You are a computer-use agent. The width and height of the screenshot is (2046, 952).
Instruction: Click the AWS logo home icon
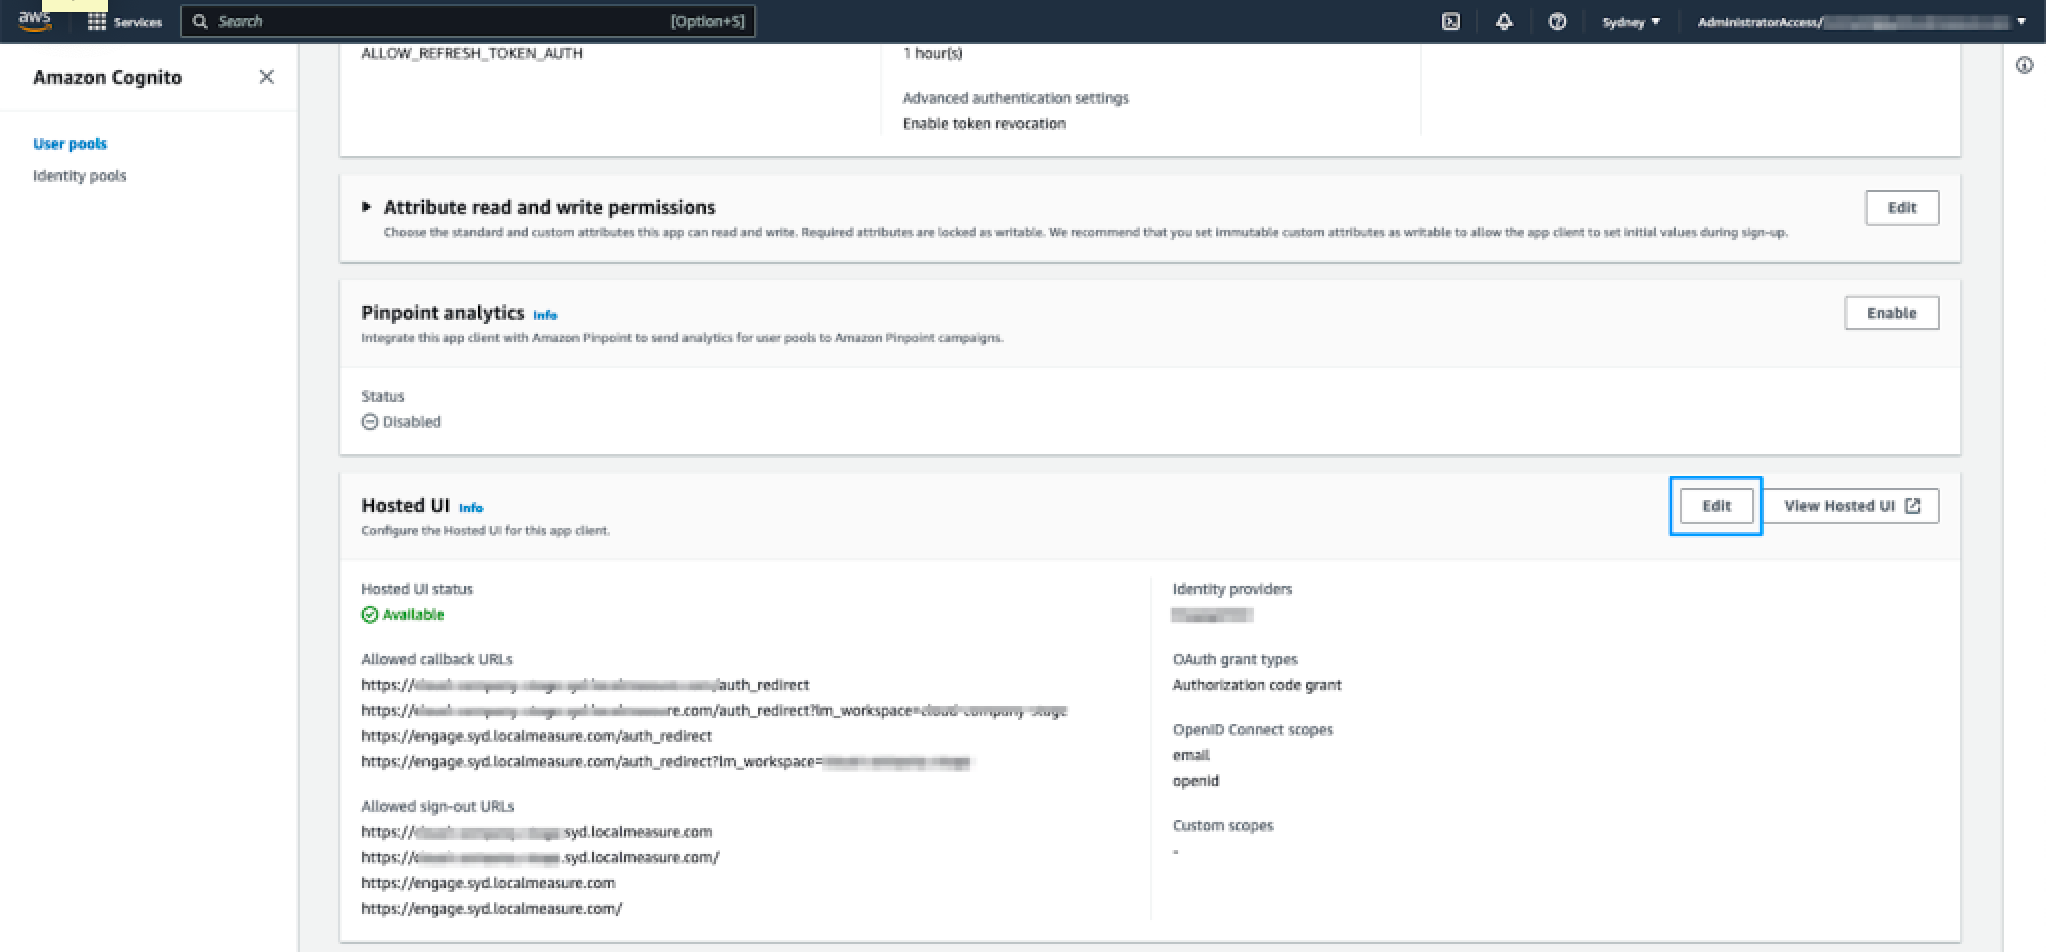(35, 20)
